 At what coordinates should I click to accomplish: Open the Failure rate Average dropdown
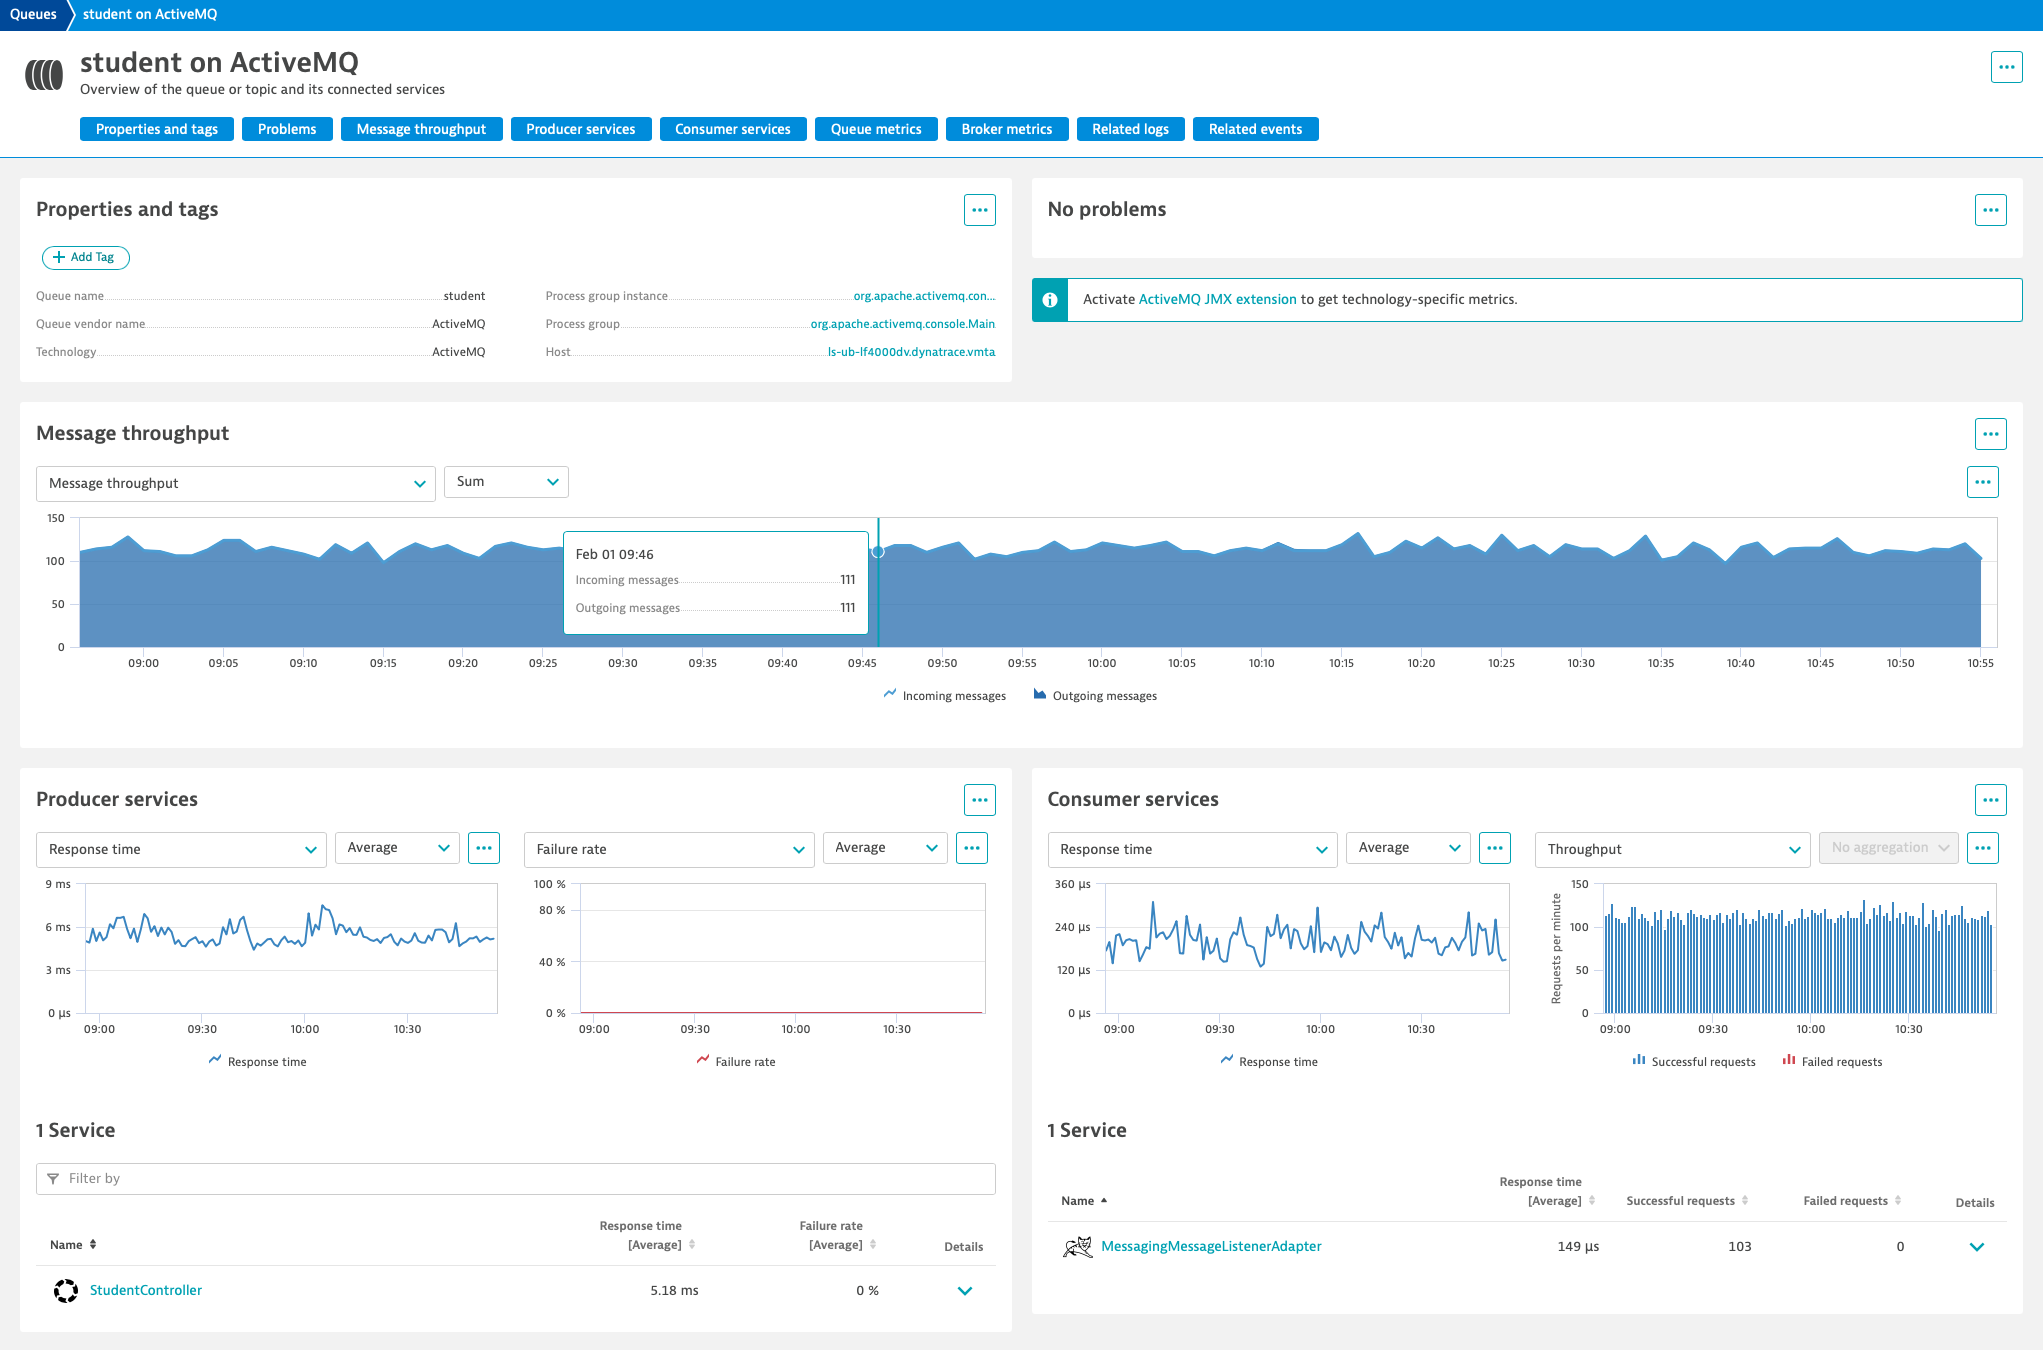(x=885, y=848)
